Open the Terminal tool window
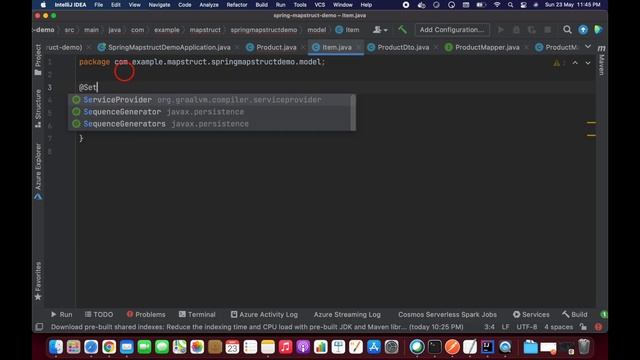The width and height of the screenshot is (640, 360). (197, 314)
